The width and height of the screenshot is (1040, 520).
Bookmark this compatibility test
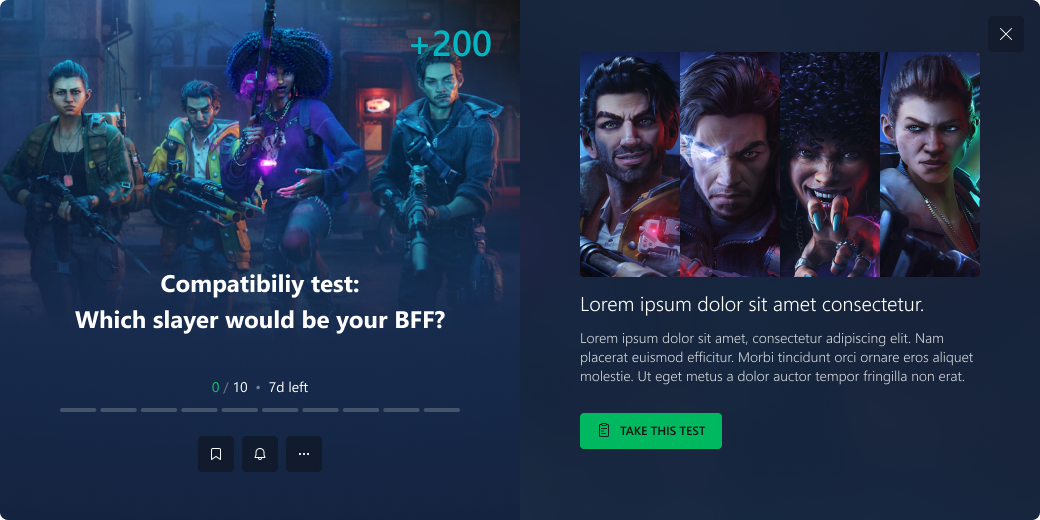tap(216, 454)
